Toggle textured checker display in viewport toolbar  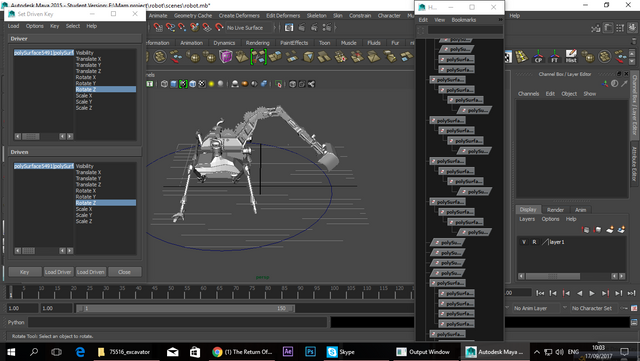click(x=202, y=84)
